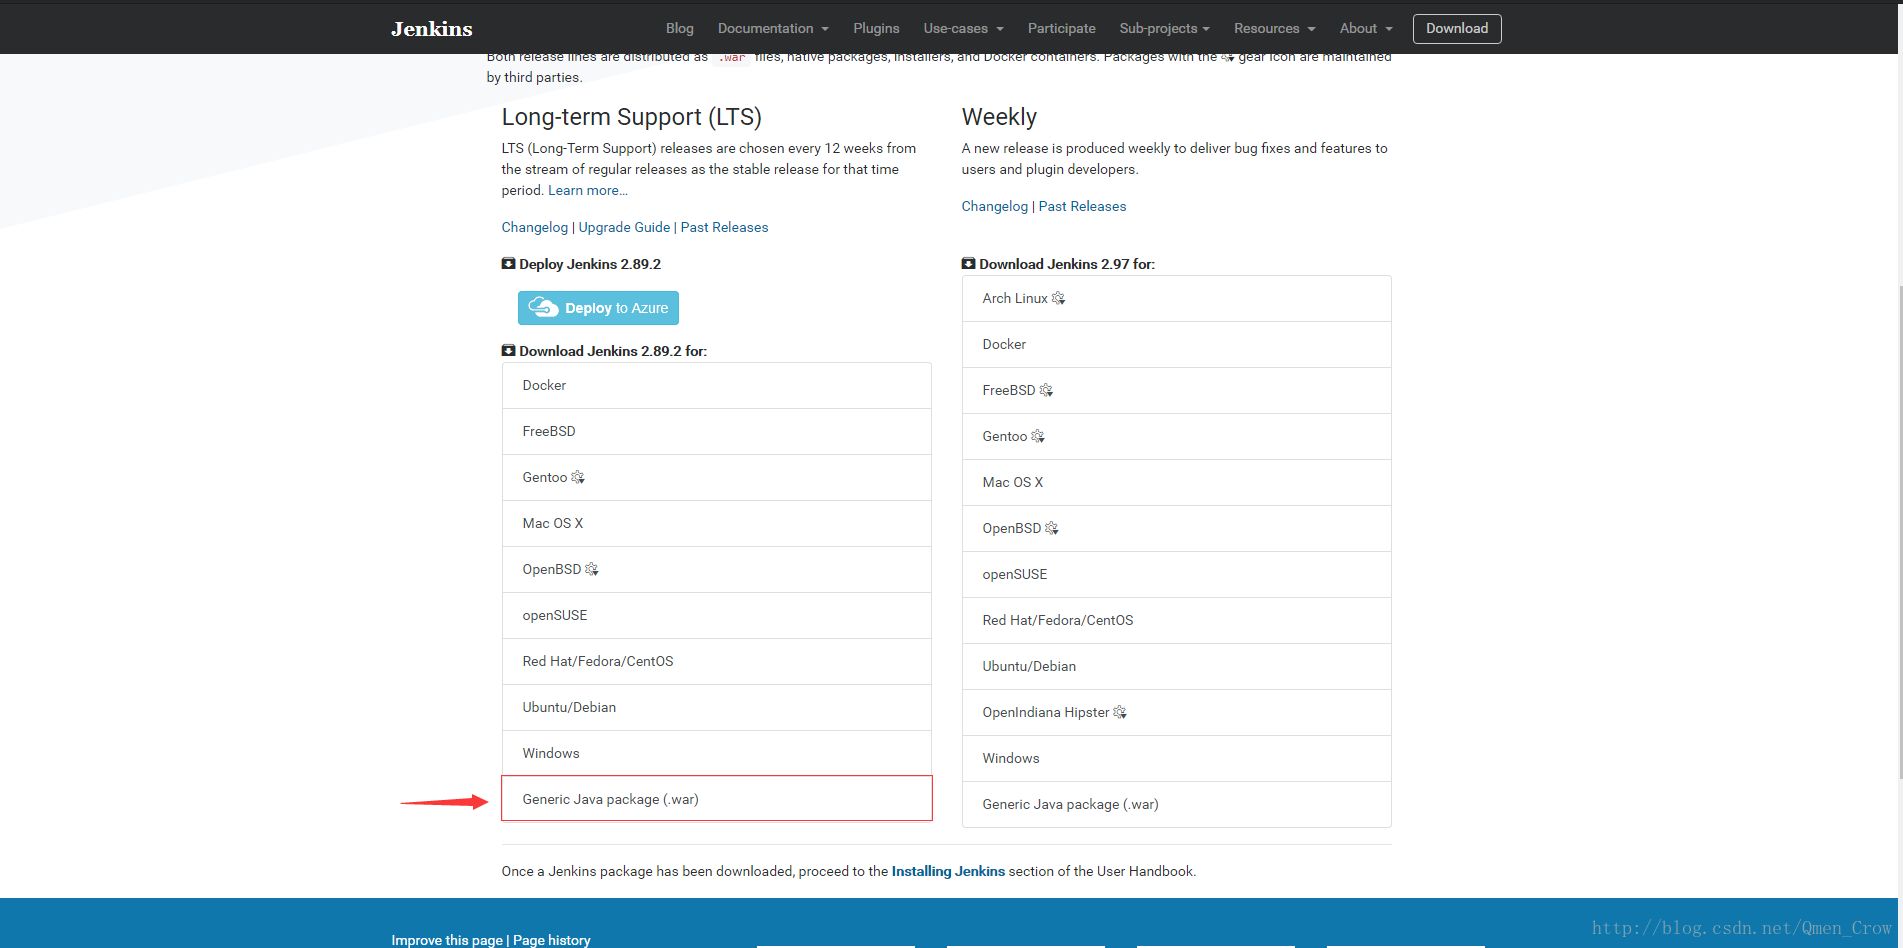Go to the Plugins page
1903x948 pixels.
876,28
